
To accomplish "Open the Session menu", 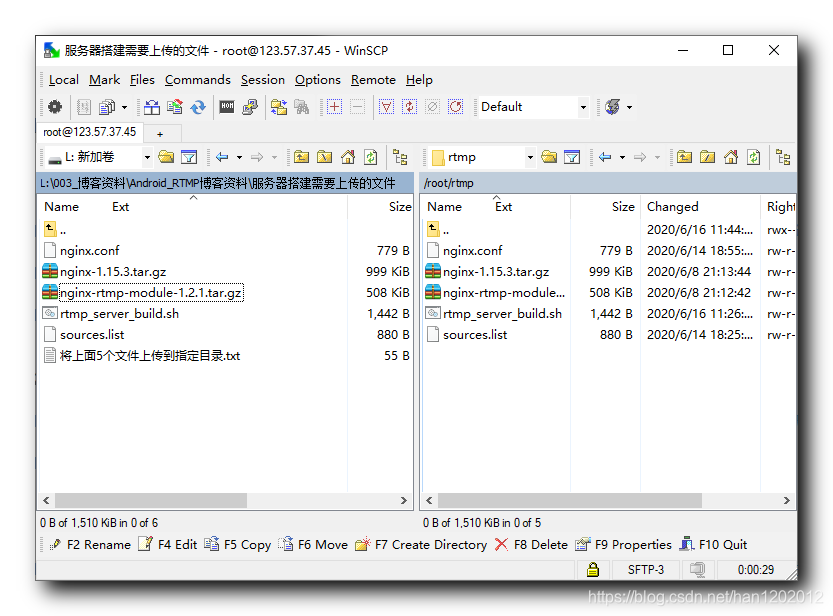I will (263, 80).
